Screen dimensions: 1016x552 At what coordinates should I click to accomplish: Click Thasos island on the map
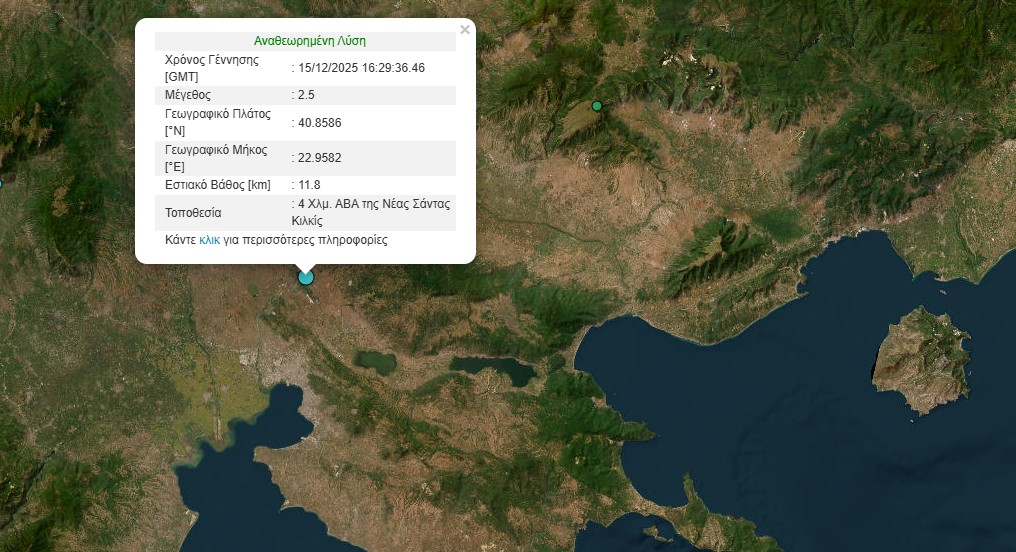[921, 360]
